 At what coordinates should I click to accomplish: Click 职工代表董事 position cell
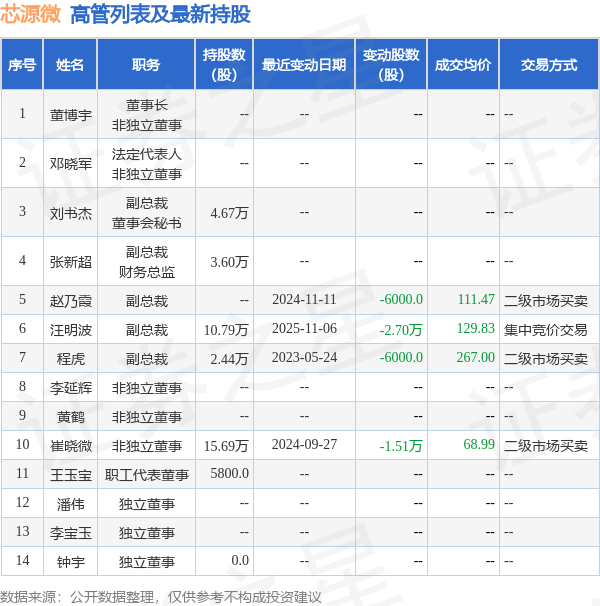click(x=147, y=475)
